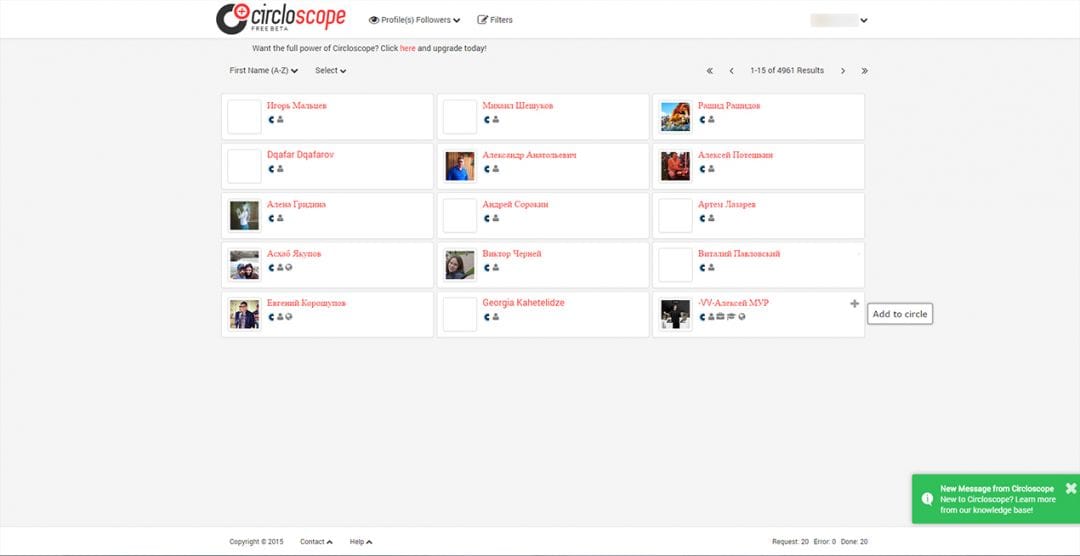This screenshot has height=556, width=1080.
Task: Click the Copyright © 2015 footer text
Action: click(256, 542)
